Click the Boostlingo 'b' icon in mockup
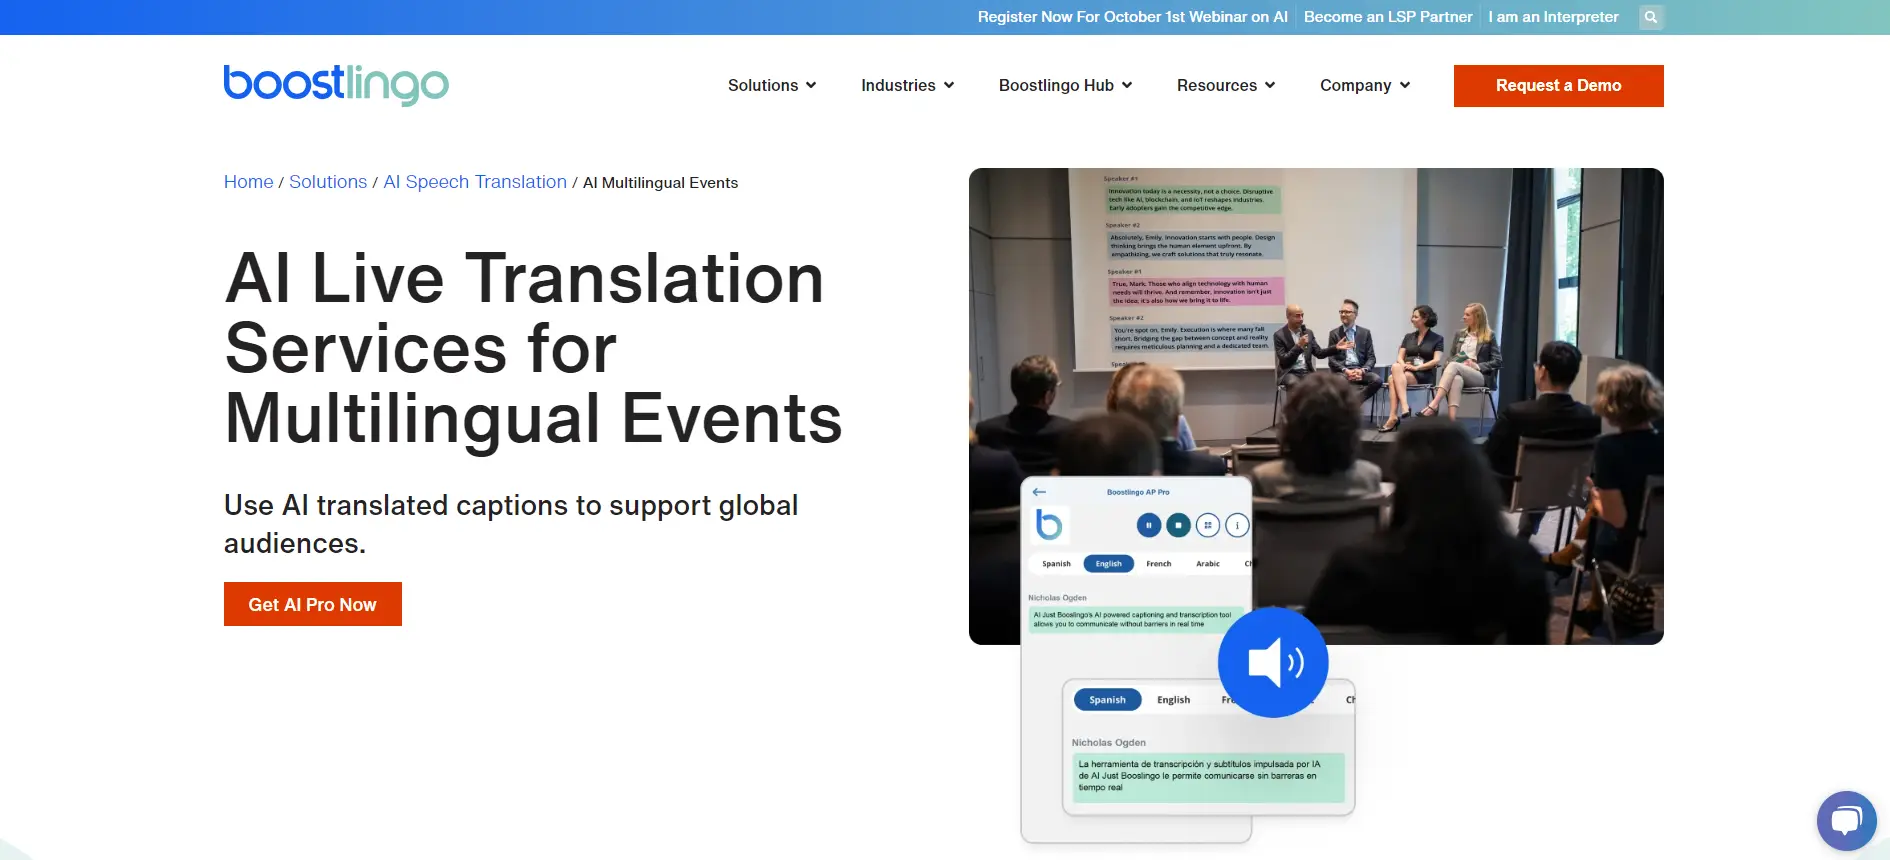This screenshot has height=860, width=1890. [1048, 524]
